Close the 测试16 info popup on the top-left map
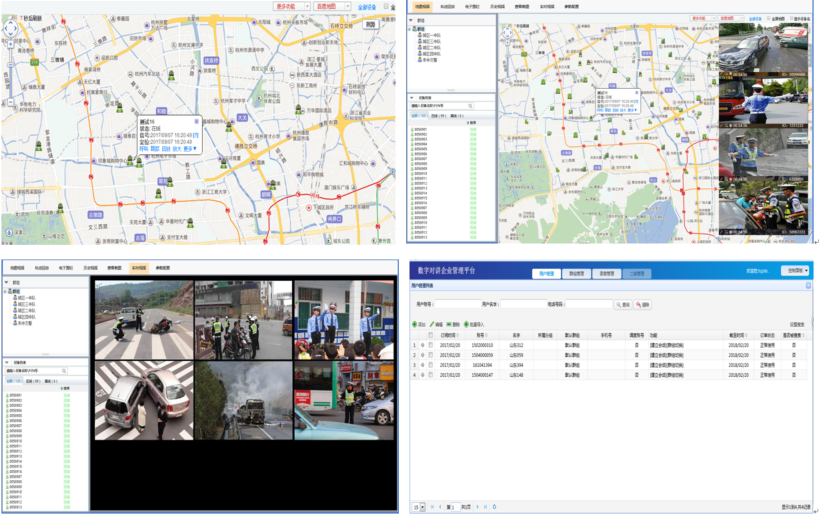820x514 pixels. (196, 121)
